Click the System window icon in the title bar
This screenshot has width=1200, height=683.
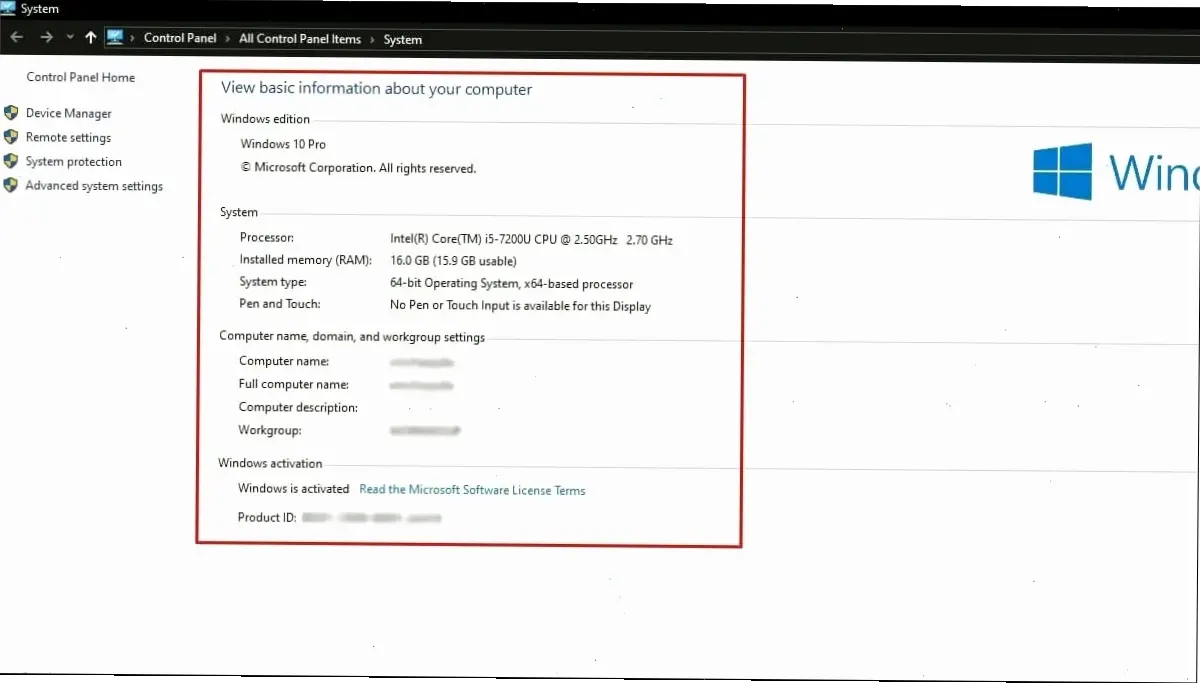coord(9,9)
